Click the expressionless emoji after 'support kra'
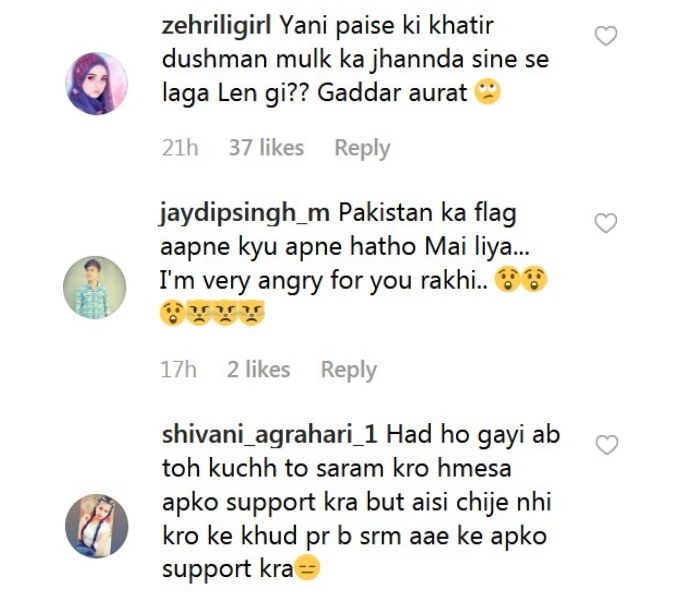 point(307,569)
